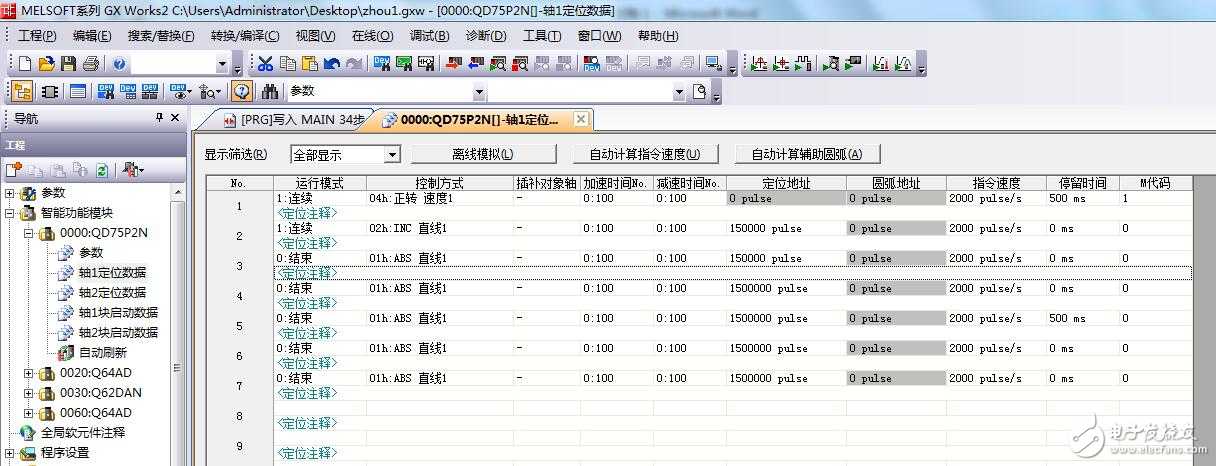Click the last chart icon in top toolbar
Image resolution: width=1216 pixels, height=466 pixels.
pyautogui.click(x=902, y=63)
